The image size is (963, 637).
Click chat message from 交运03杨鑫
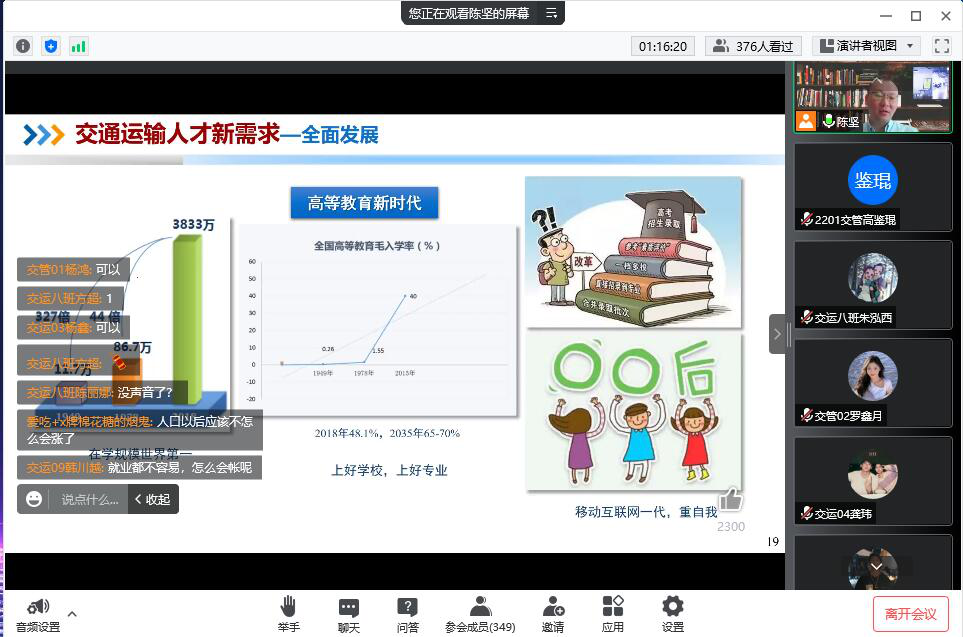point(73,327)
